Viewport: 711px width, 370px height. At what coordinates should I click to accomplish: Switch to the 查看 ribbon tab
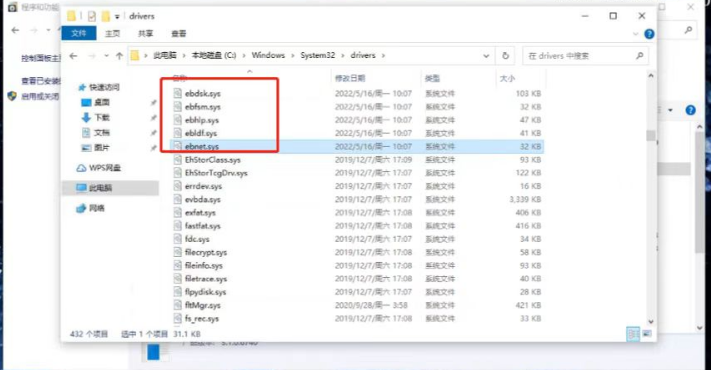[x=179, y=34]
